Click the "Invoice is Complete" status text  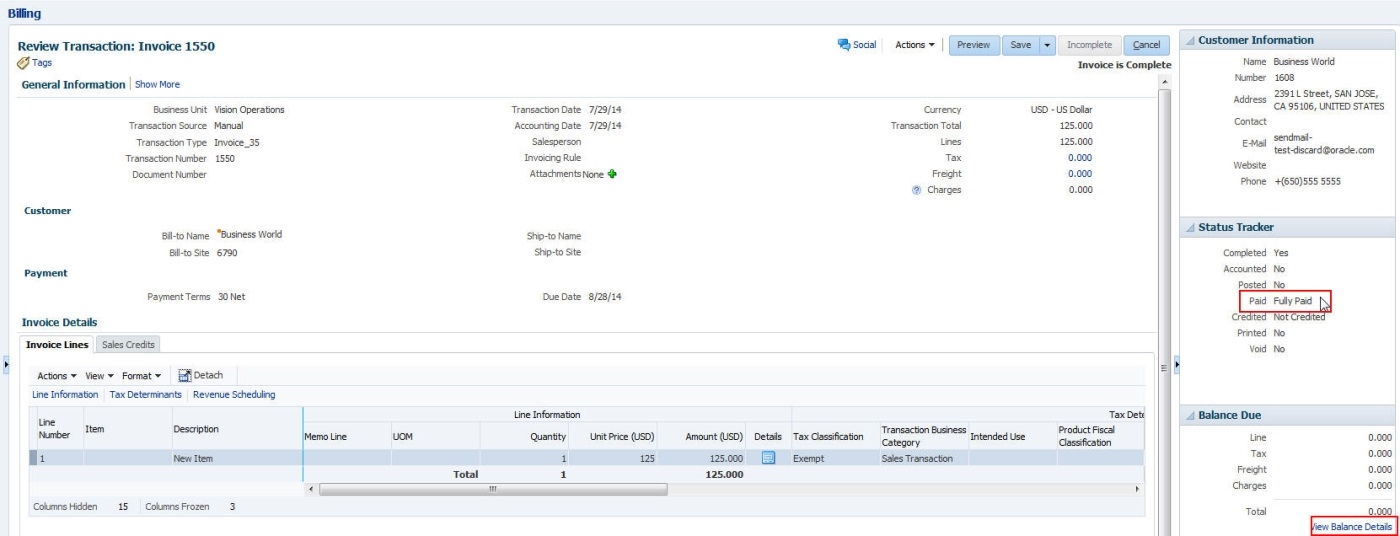point(1124,65)
